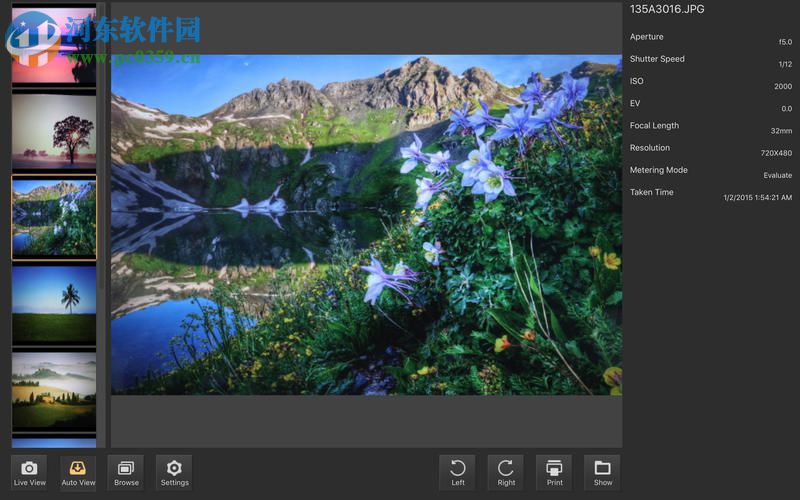The width and height of the screenshot is (800, 500).
Task: Click the Shutter Speed label
Action: click(x=657, y=59)
